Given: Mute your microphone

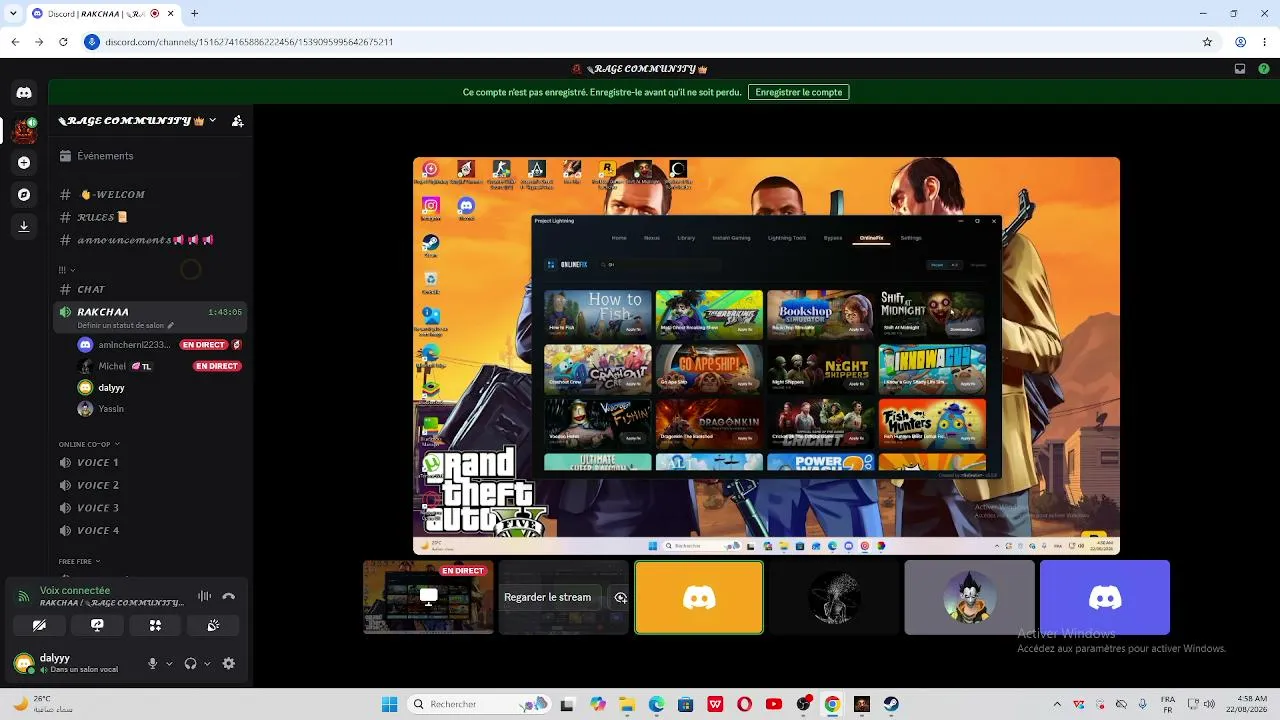Looking at the screenshot, I should click(153, 663).
